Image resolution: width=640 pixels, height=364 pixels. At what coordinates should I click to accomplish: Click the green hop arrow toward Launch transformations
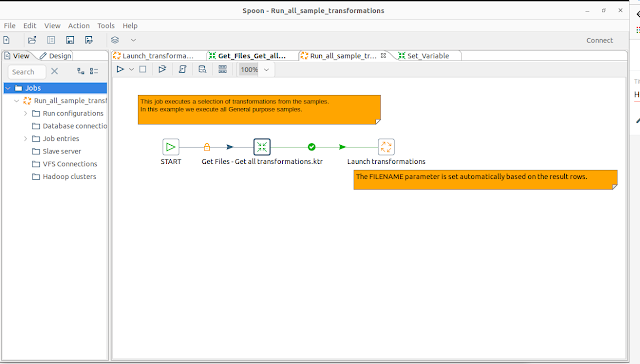tap(342, 147)
